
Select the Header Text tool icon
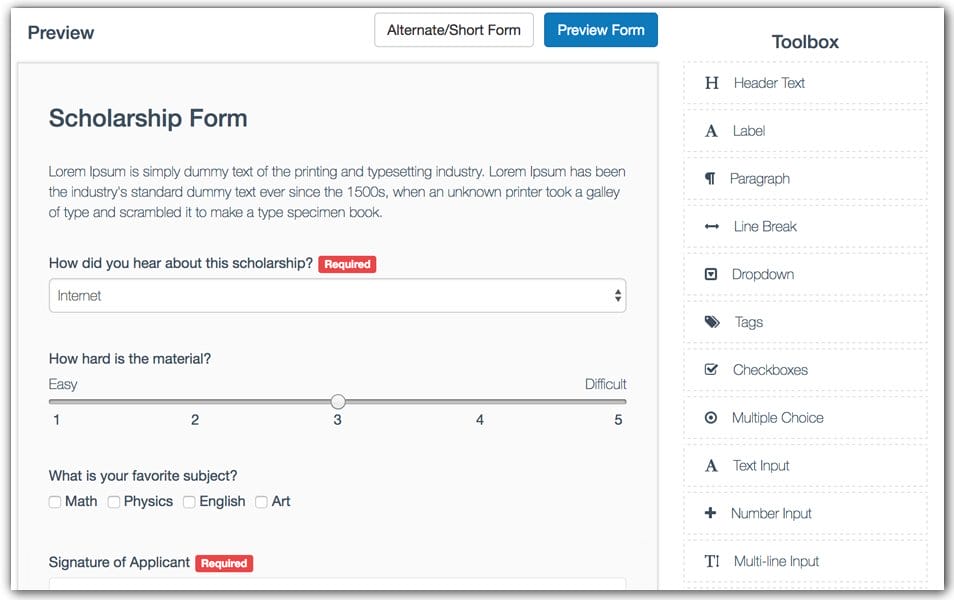tap(711, 83)
